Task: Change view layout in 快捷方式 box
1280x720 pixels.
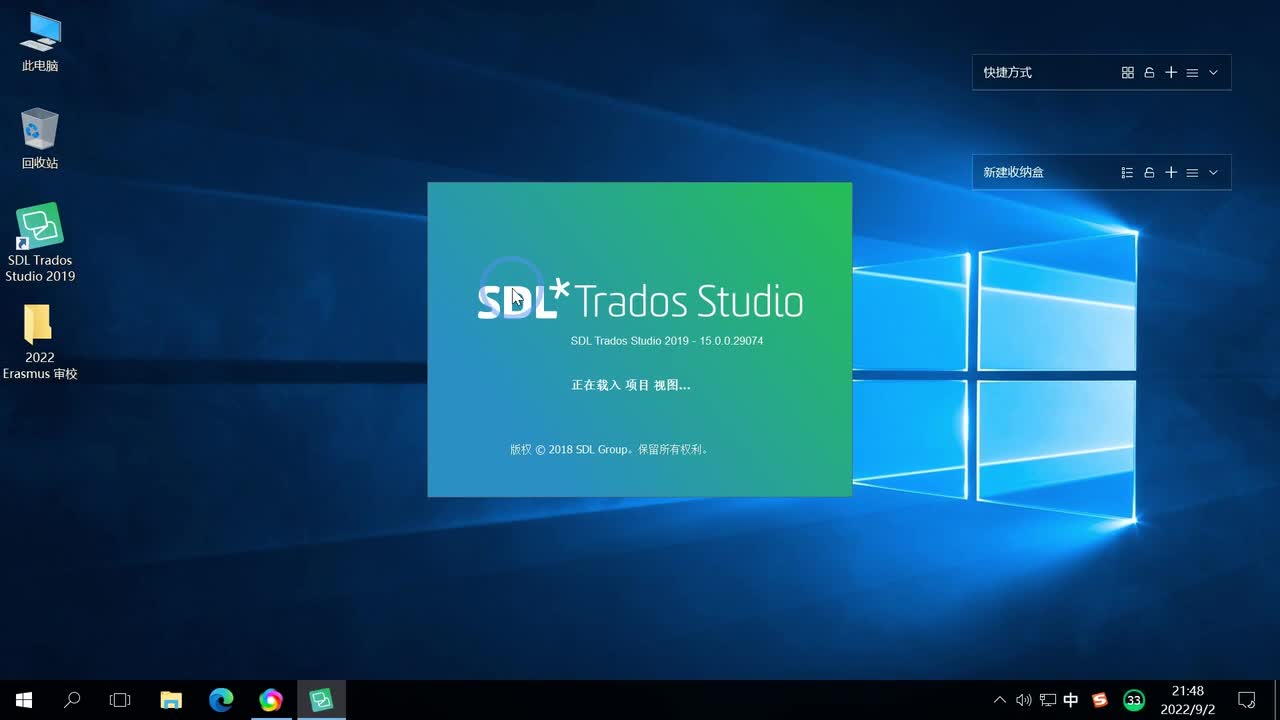Action: 1128,73
